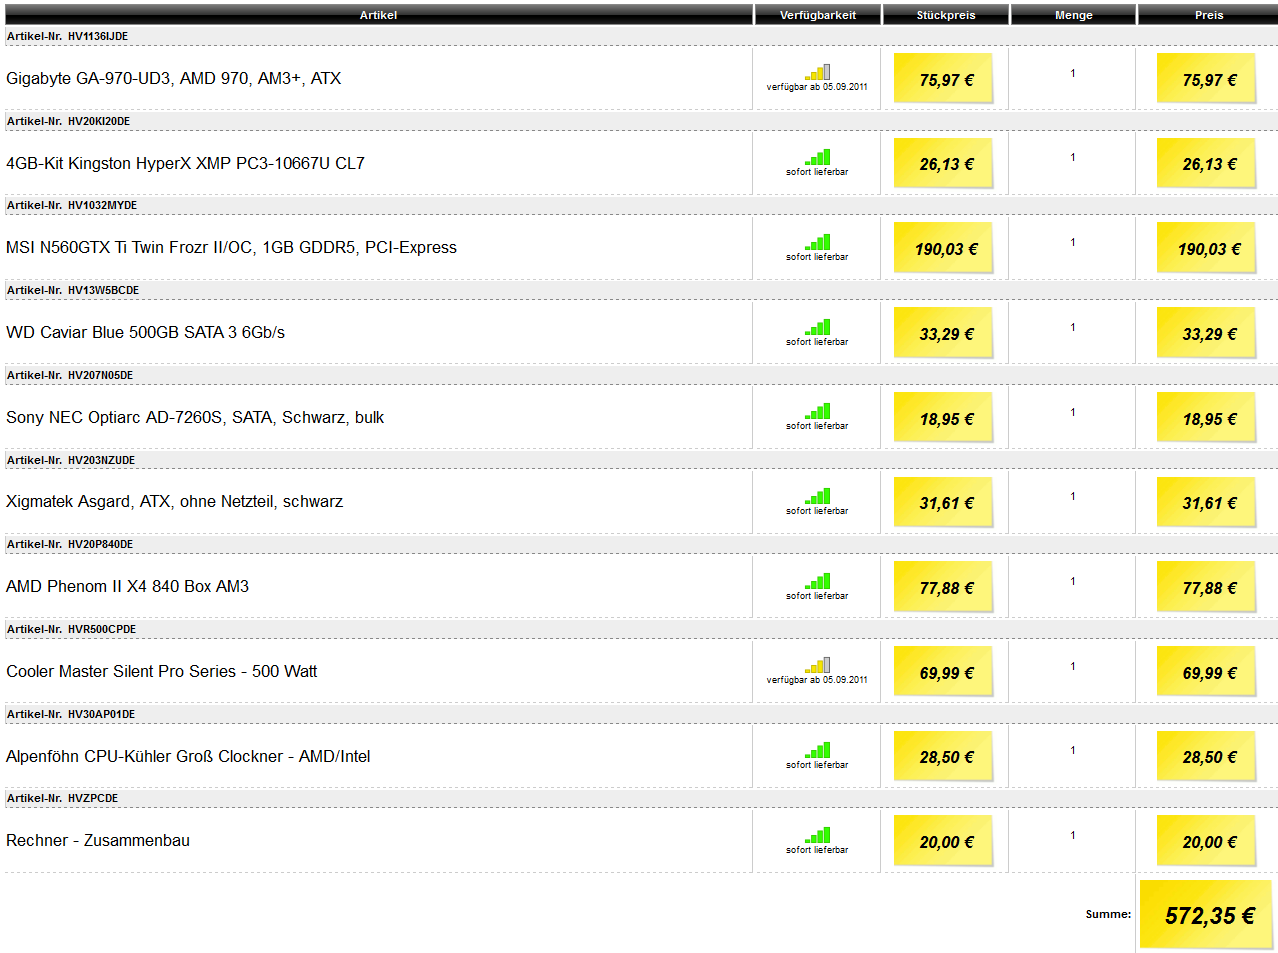Click article number HV1032MYDE

pyautogui.click(x=103, y=205)
